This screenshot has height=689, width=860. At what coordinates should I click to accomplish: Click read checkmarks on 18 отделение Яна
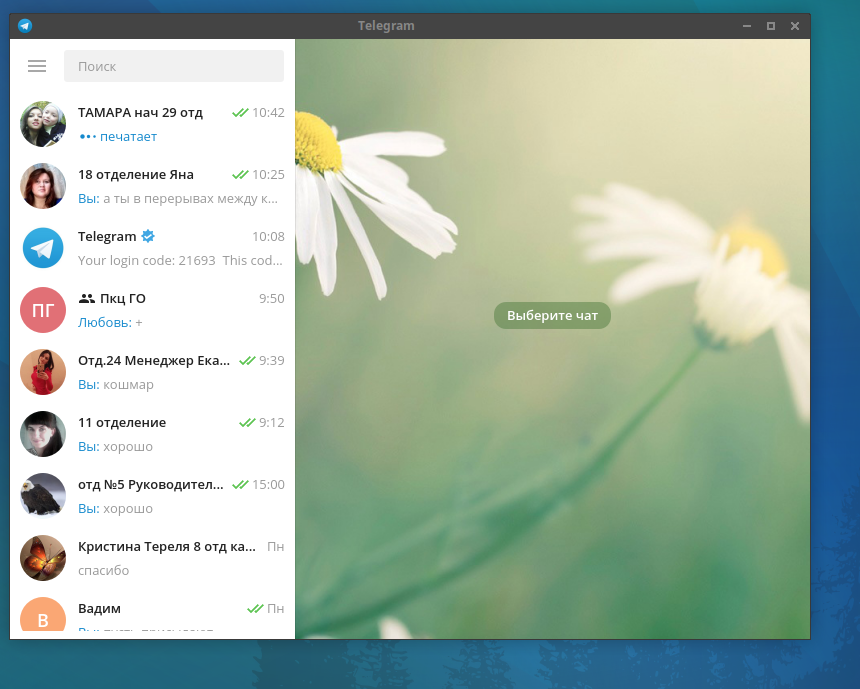240,174
